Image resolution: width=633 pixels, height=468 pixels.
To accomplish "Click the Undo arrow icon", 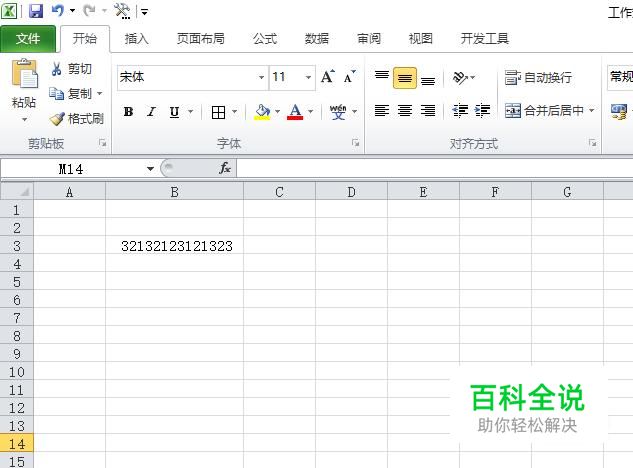I will click(57, 10).
